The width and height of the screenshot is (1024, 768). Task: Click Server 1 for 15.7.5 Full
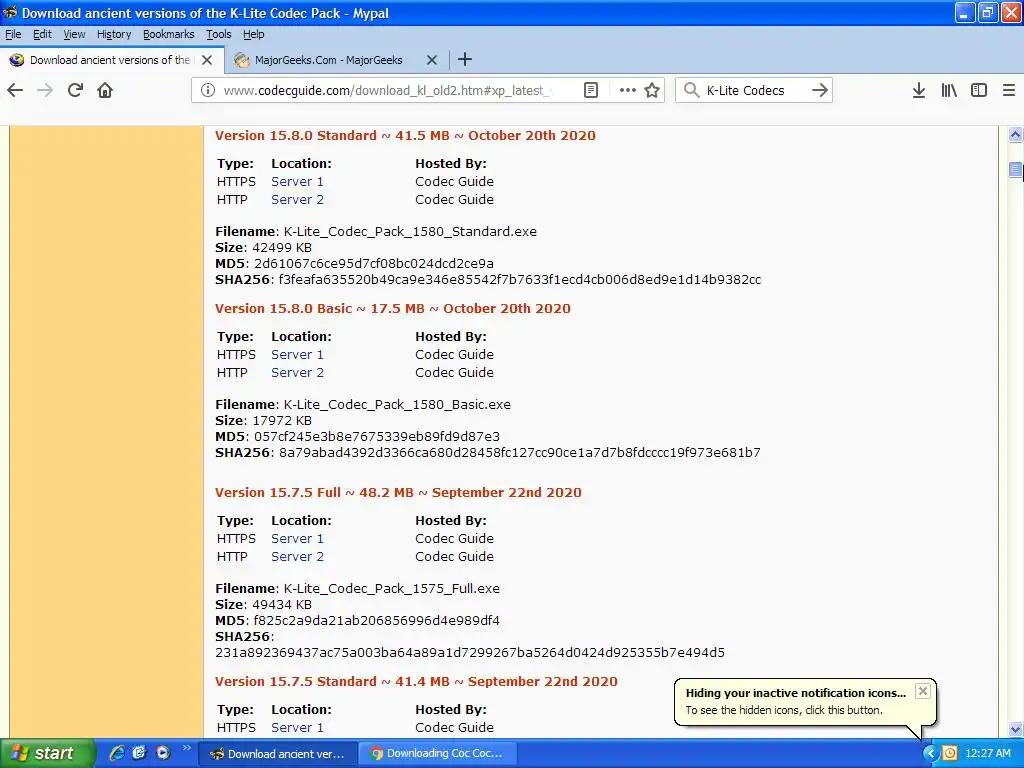[297, 539]
